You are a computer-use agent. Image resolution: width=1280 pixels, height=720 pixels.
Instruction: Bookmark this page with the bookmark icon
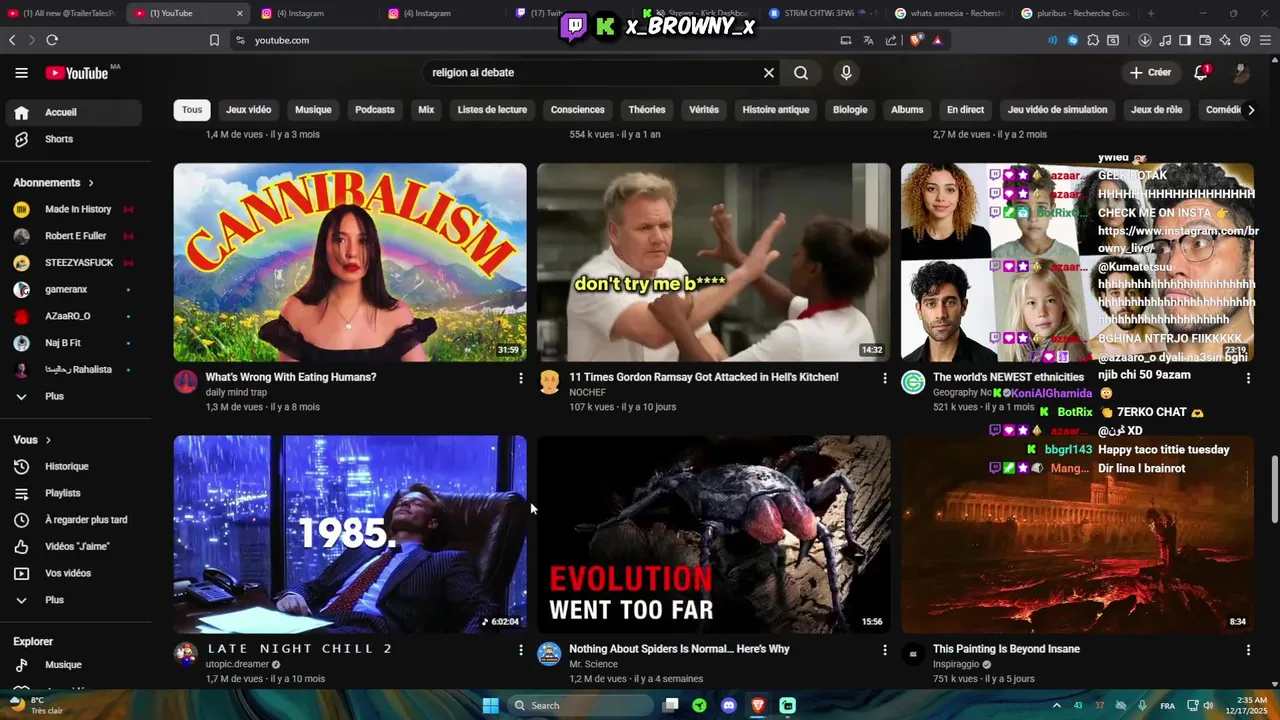coord(214,40)
